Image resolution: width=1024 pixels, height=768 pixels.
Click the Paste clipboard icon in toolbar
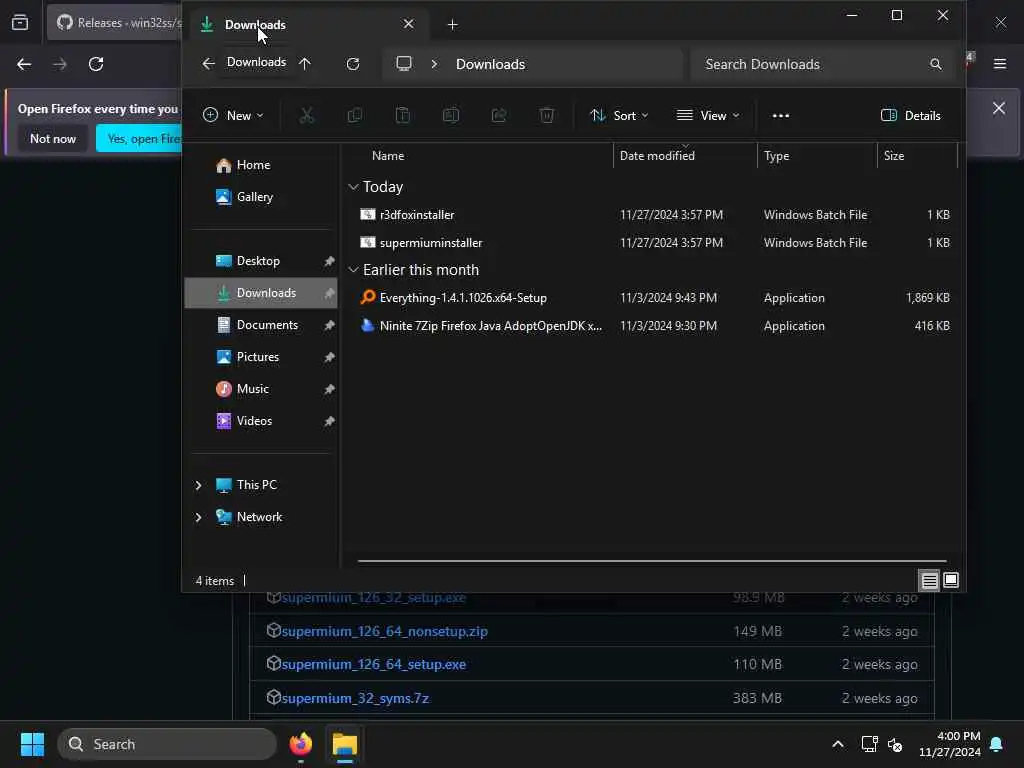[x=403, y=116]
